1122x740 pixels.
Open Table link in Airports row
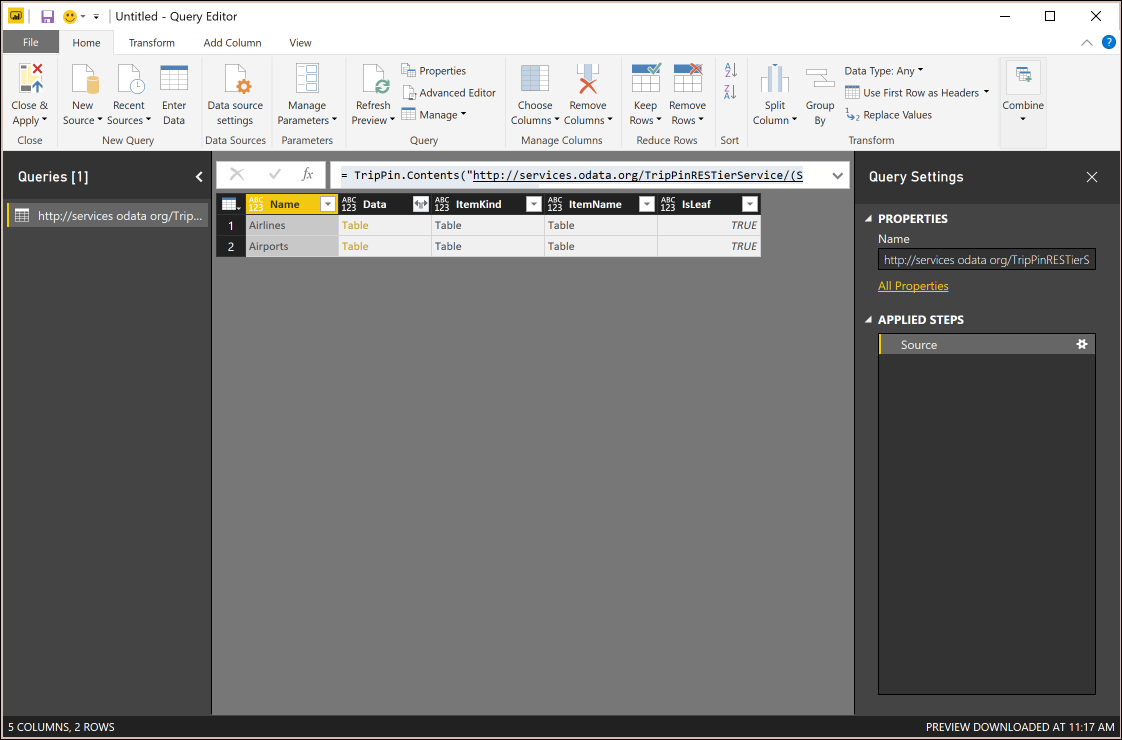tap(355, 246)
